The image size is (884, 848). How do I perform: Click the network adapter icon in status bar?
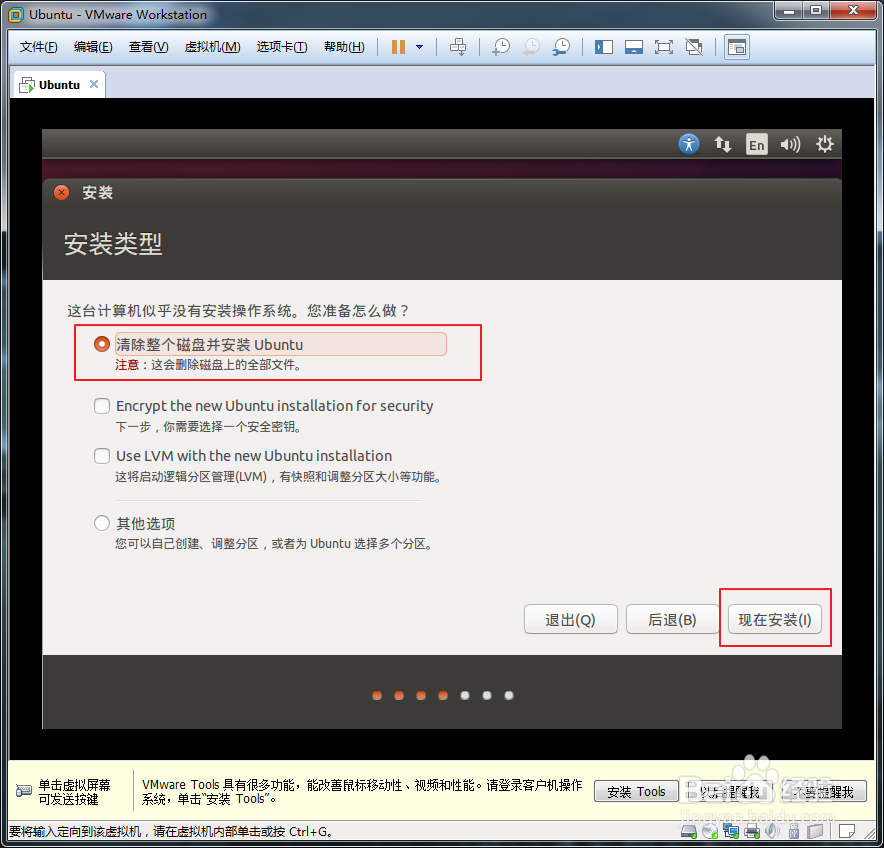pyautogui.click(x=731, y=831)
